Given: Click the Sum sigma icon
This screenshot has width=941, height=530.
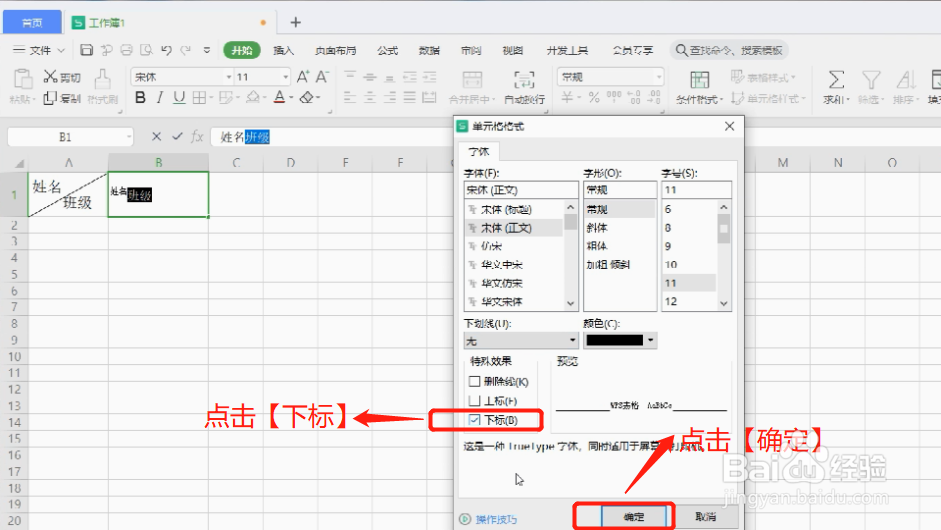Looking at the screenshot, I should point(836,79).
